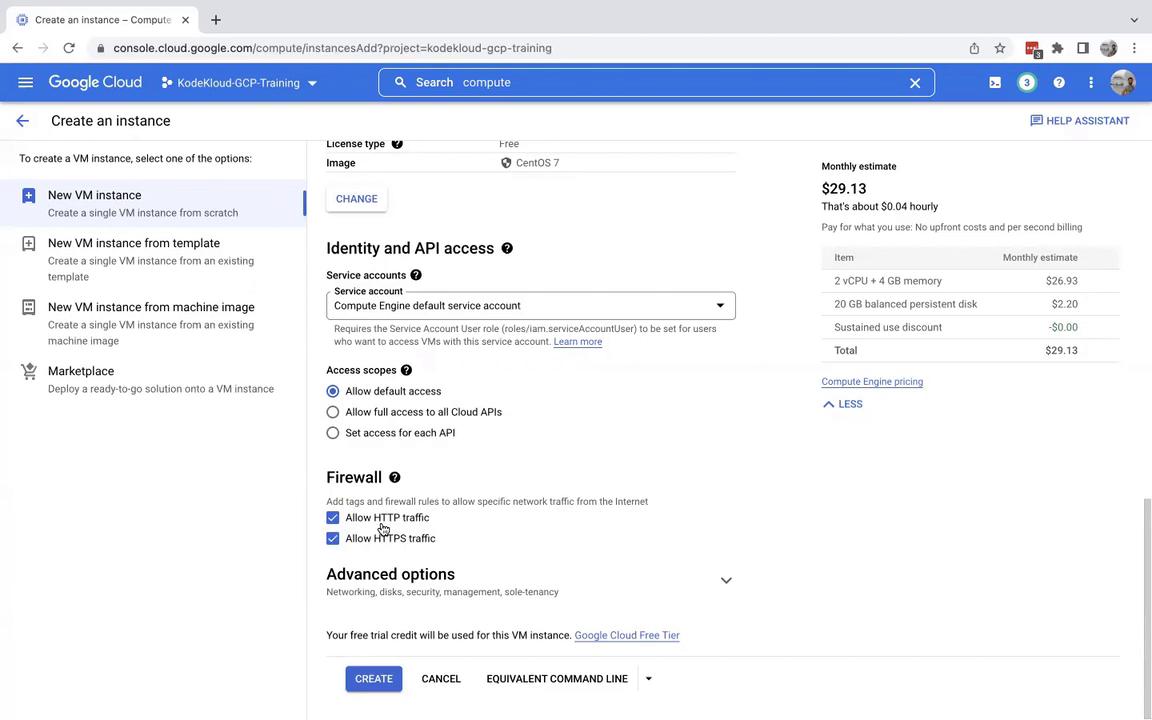Viewport: 1152px width, 720px height.
Task: Click the Sustained use discount row
Action: (970, 328)
